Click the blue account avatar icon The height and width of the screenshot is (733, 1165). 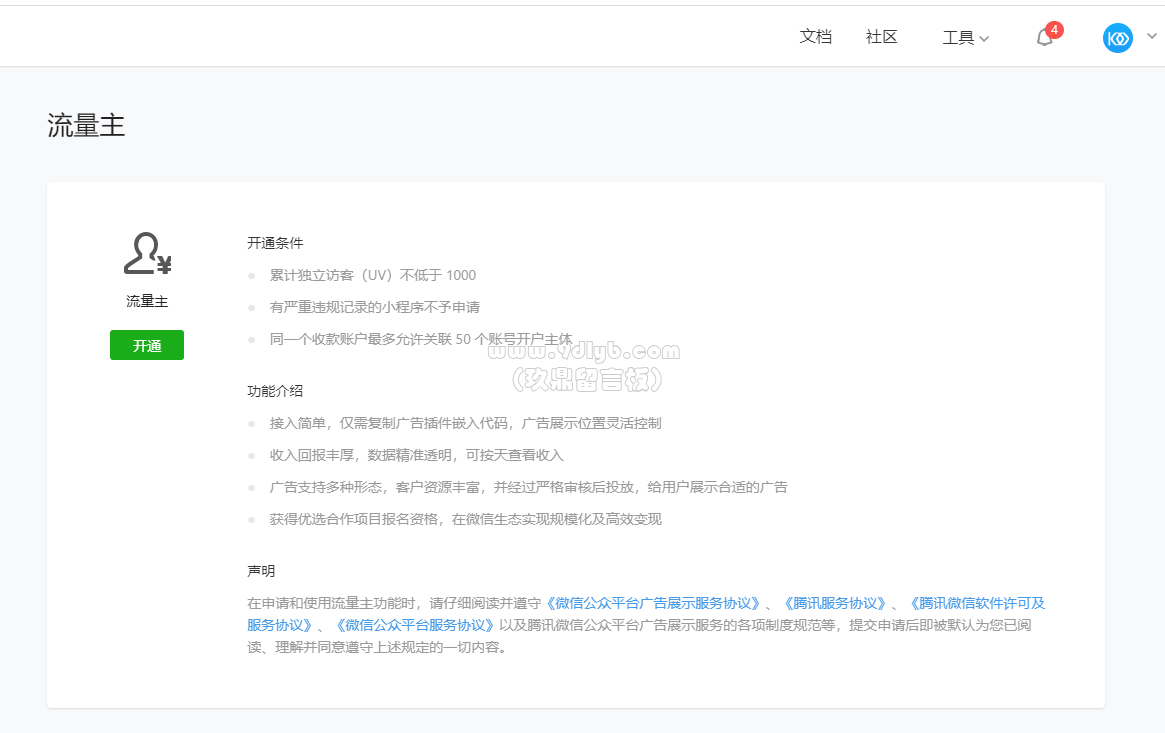click(x=1117, y=38)
